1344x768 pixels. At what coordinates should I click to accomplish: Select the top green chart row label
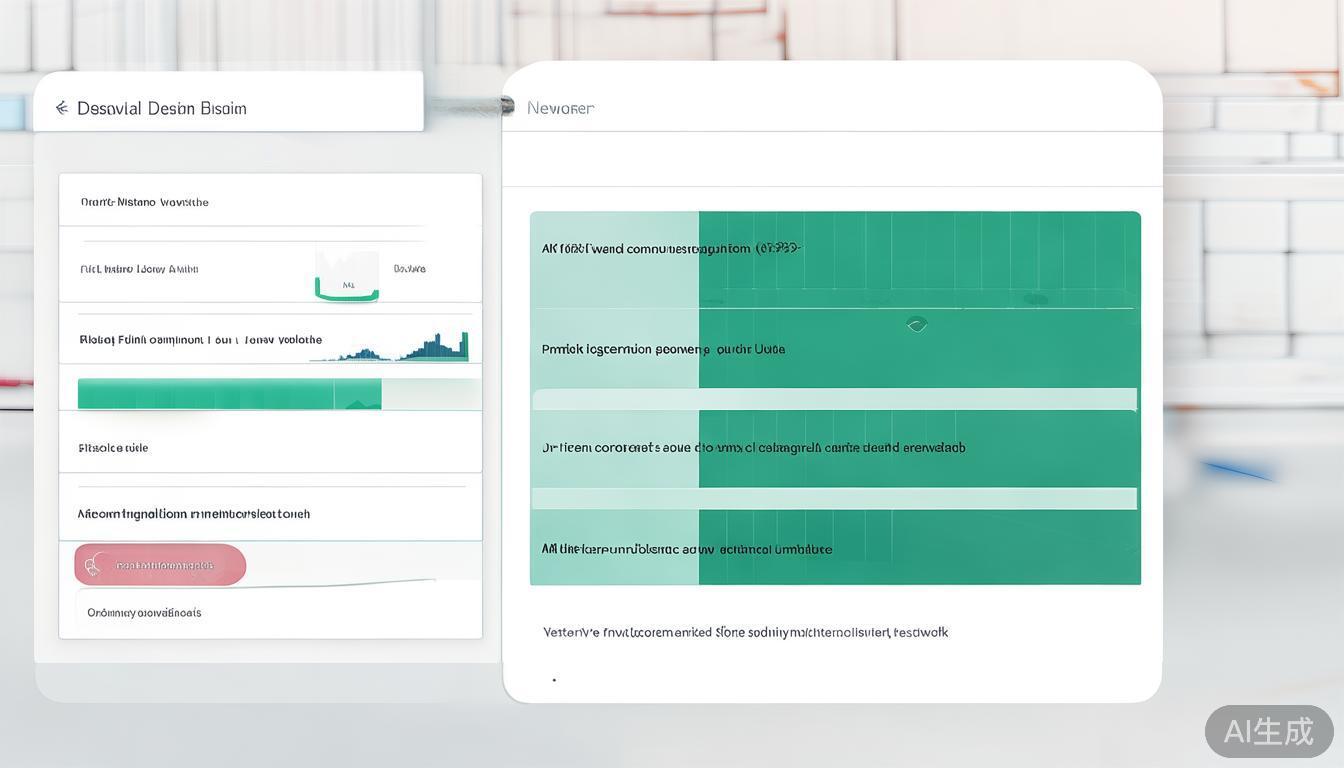(x=670, y=249)
